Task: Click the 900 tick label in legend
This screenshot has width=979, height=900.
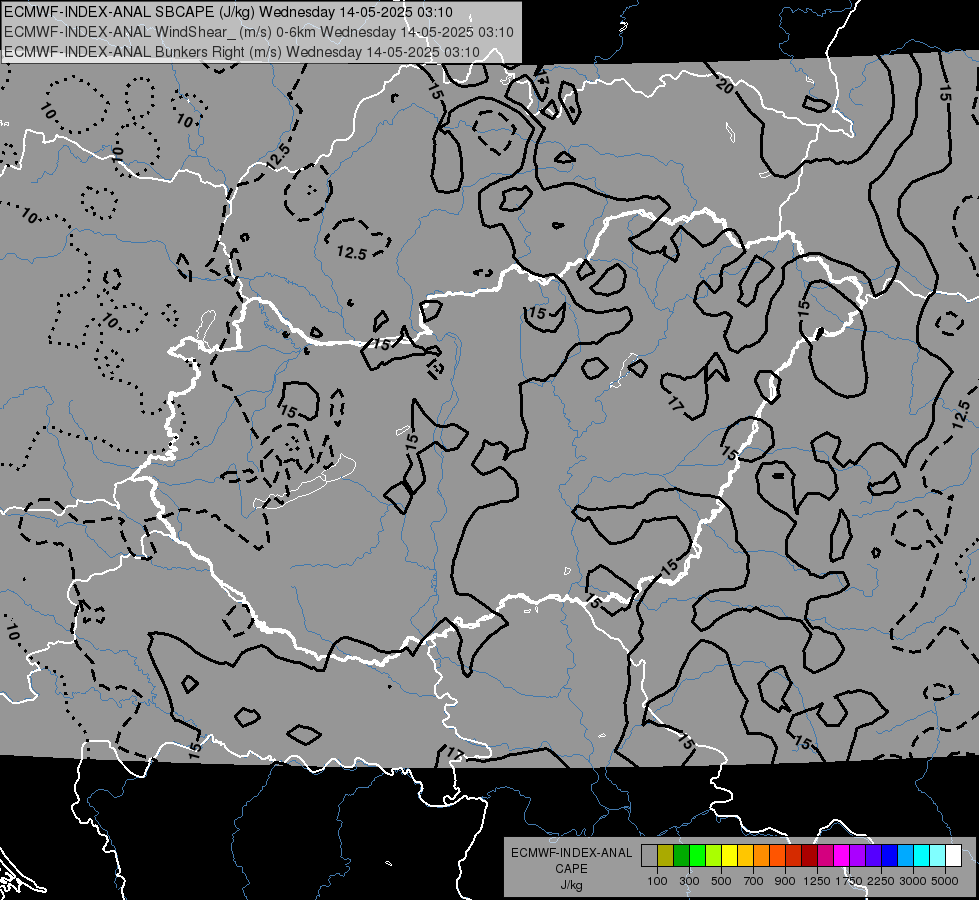Action: pos(785,881)
